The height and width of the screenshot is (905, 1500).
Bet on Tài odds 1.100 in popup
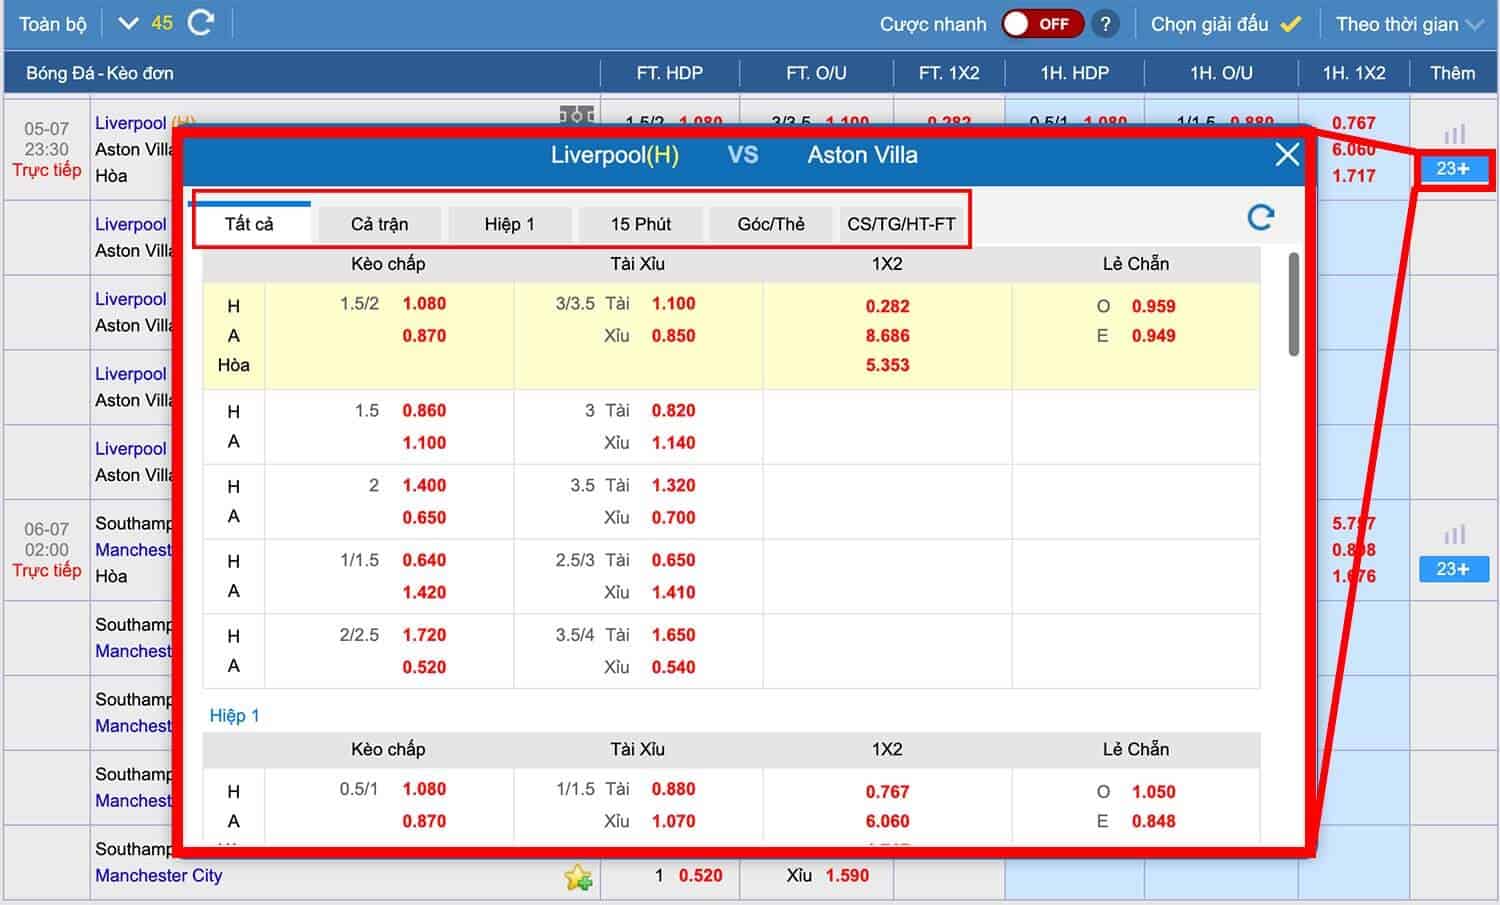[673, 304]
